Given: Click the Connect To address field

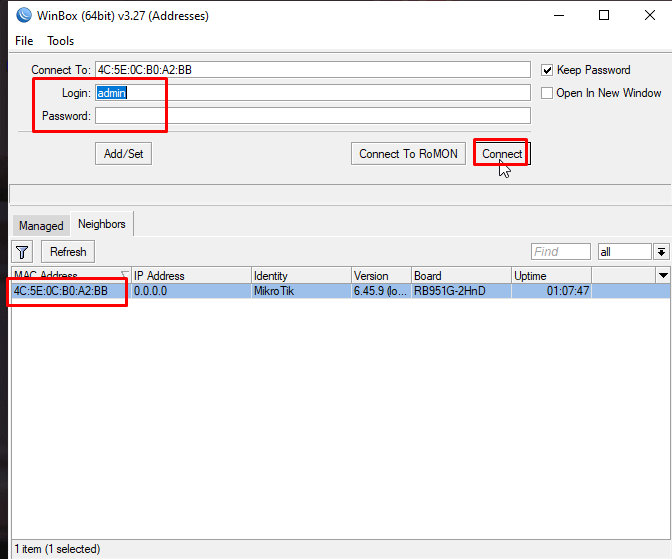Looking at the screenshot, I should 312,70.
